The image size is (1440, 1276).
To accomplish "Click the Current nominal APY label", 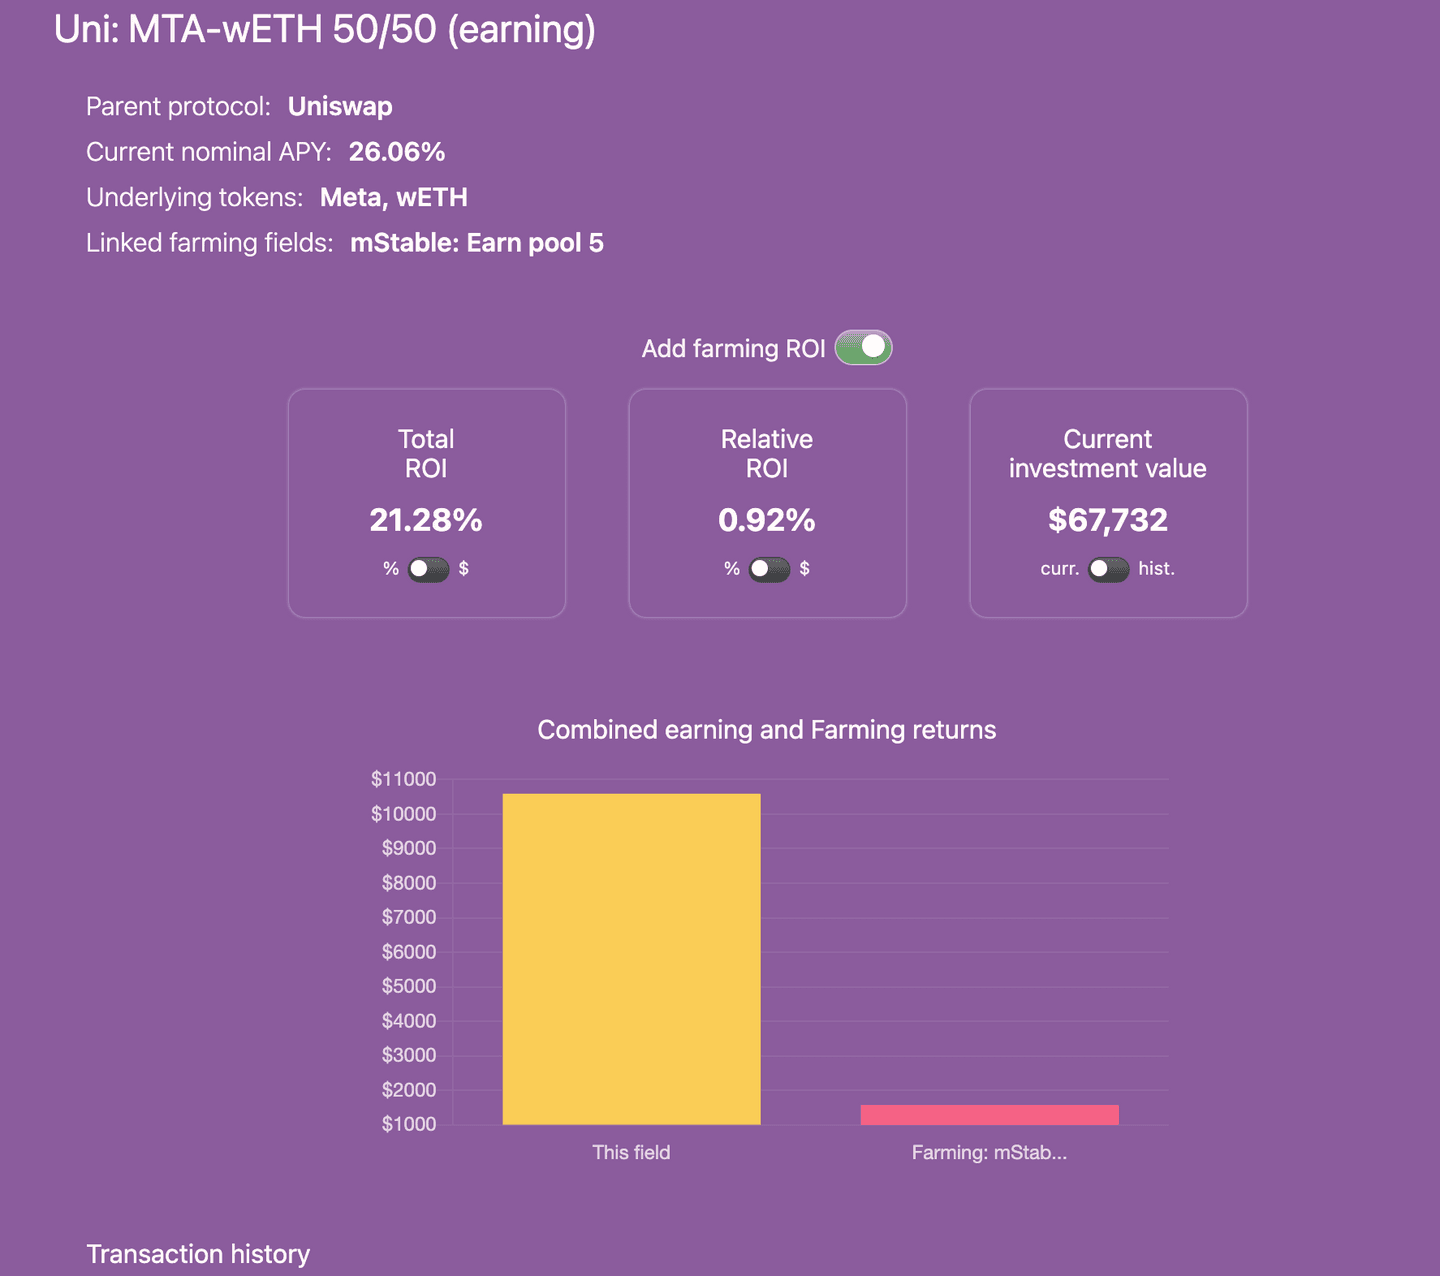I will [209, 152].
